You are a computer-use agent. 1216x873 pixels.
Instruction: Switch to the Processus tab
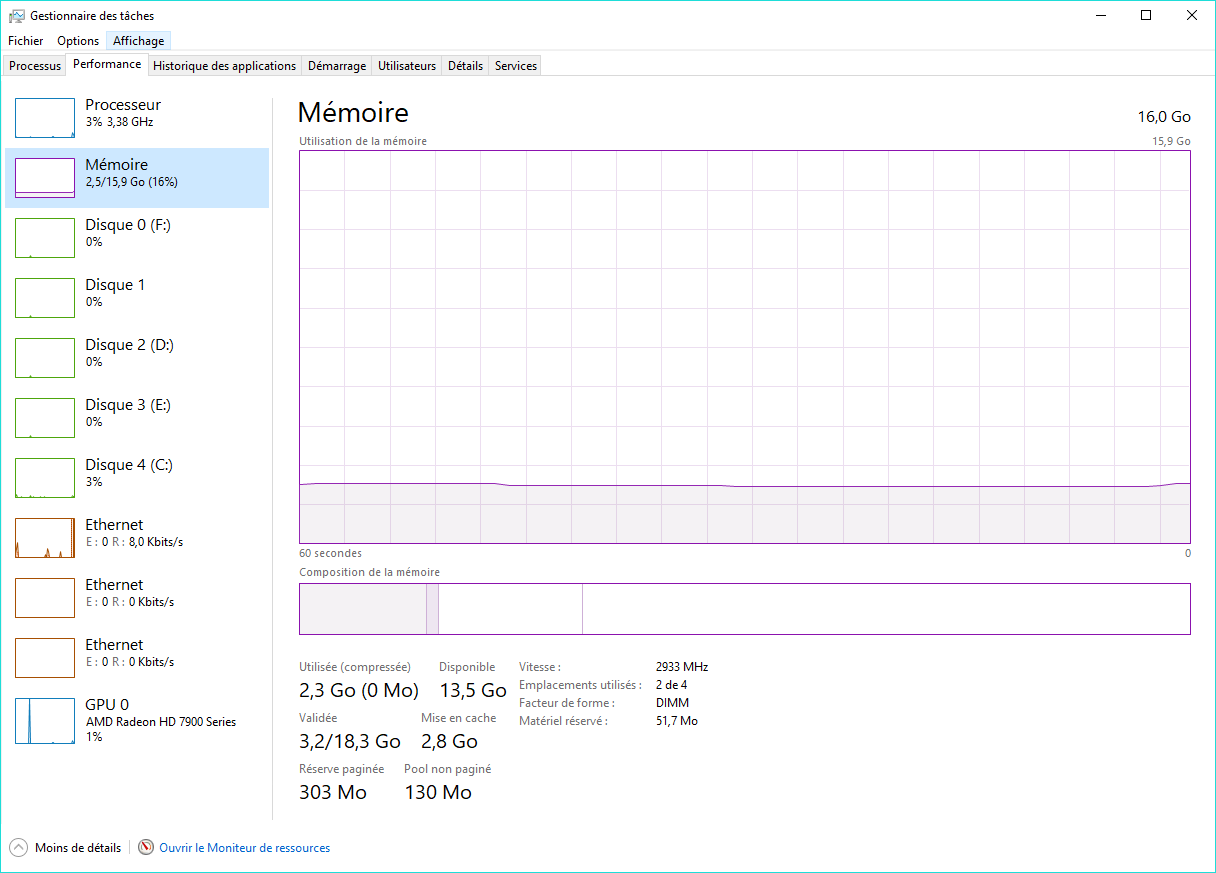(35, 66)
